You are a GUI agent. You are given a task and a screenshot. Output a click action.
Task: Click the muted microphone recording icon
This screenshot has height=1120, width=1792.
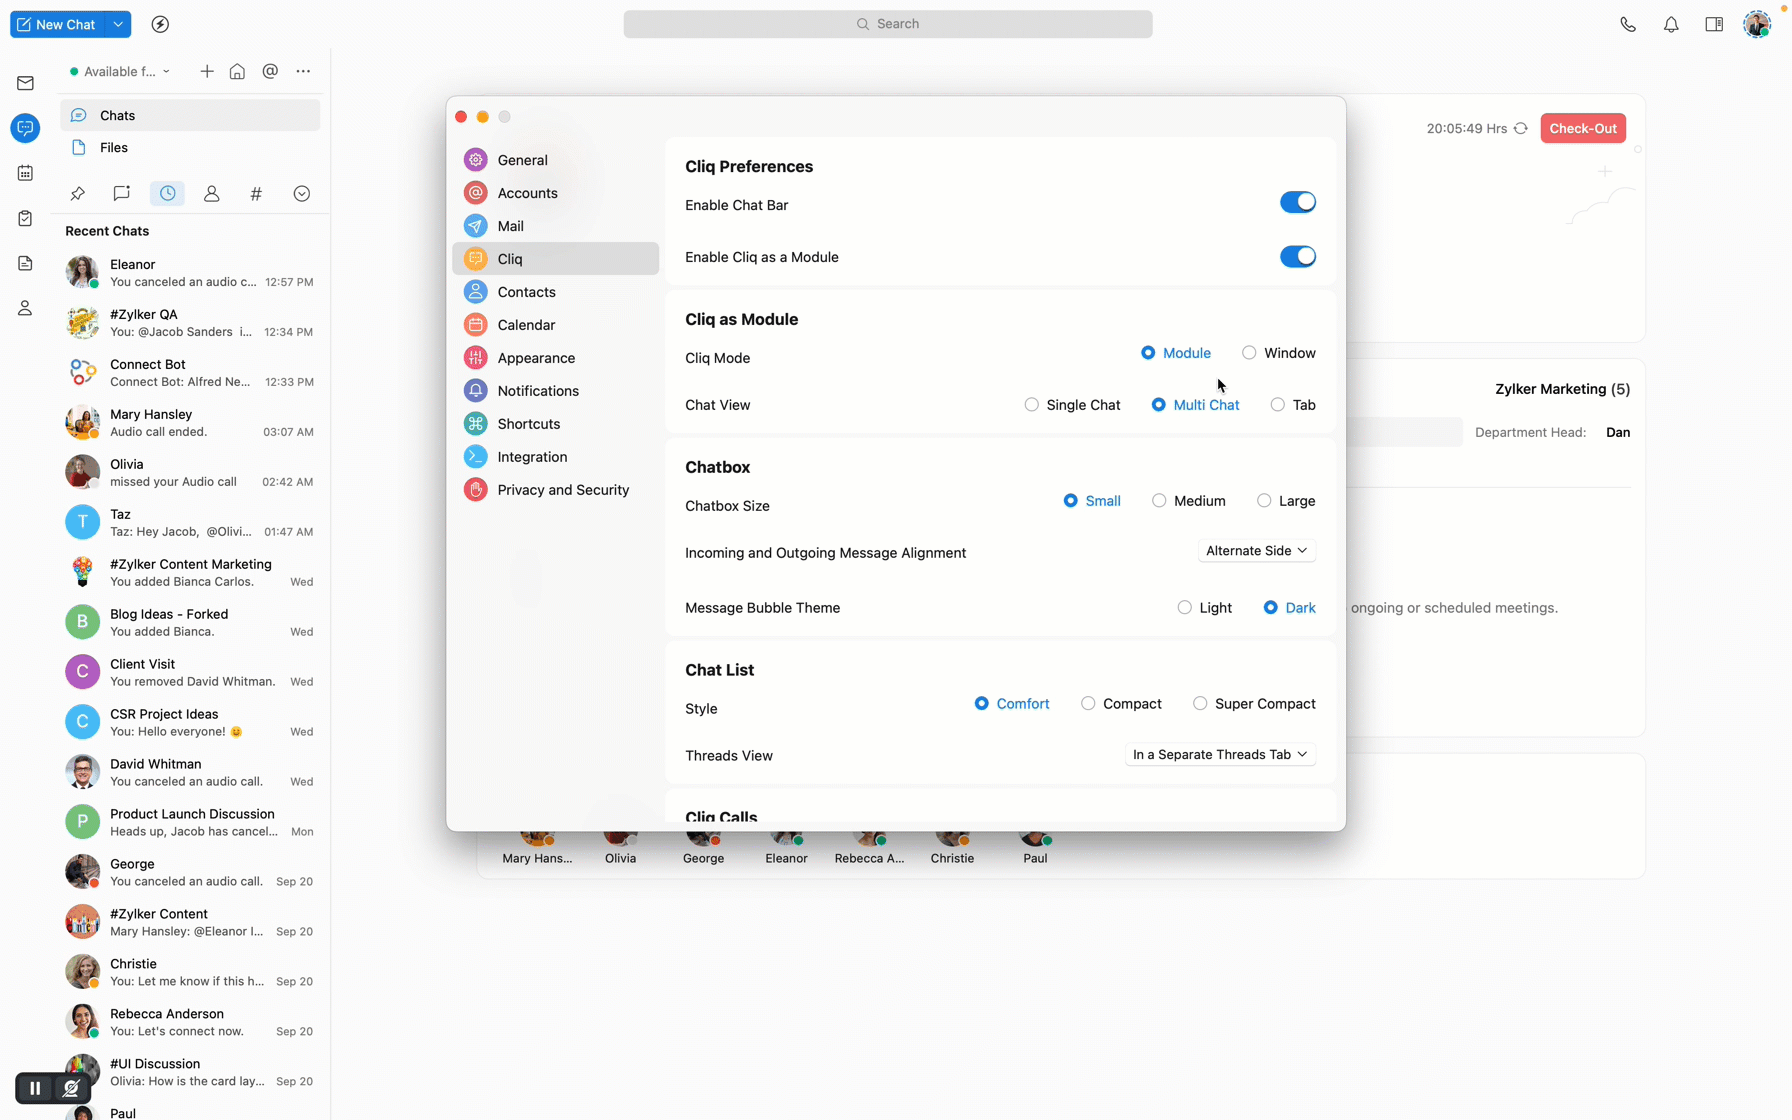click(x=71, y=1088)
